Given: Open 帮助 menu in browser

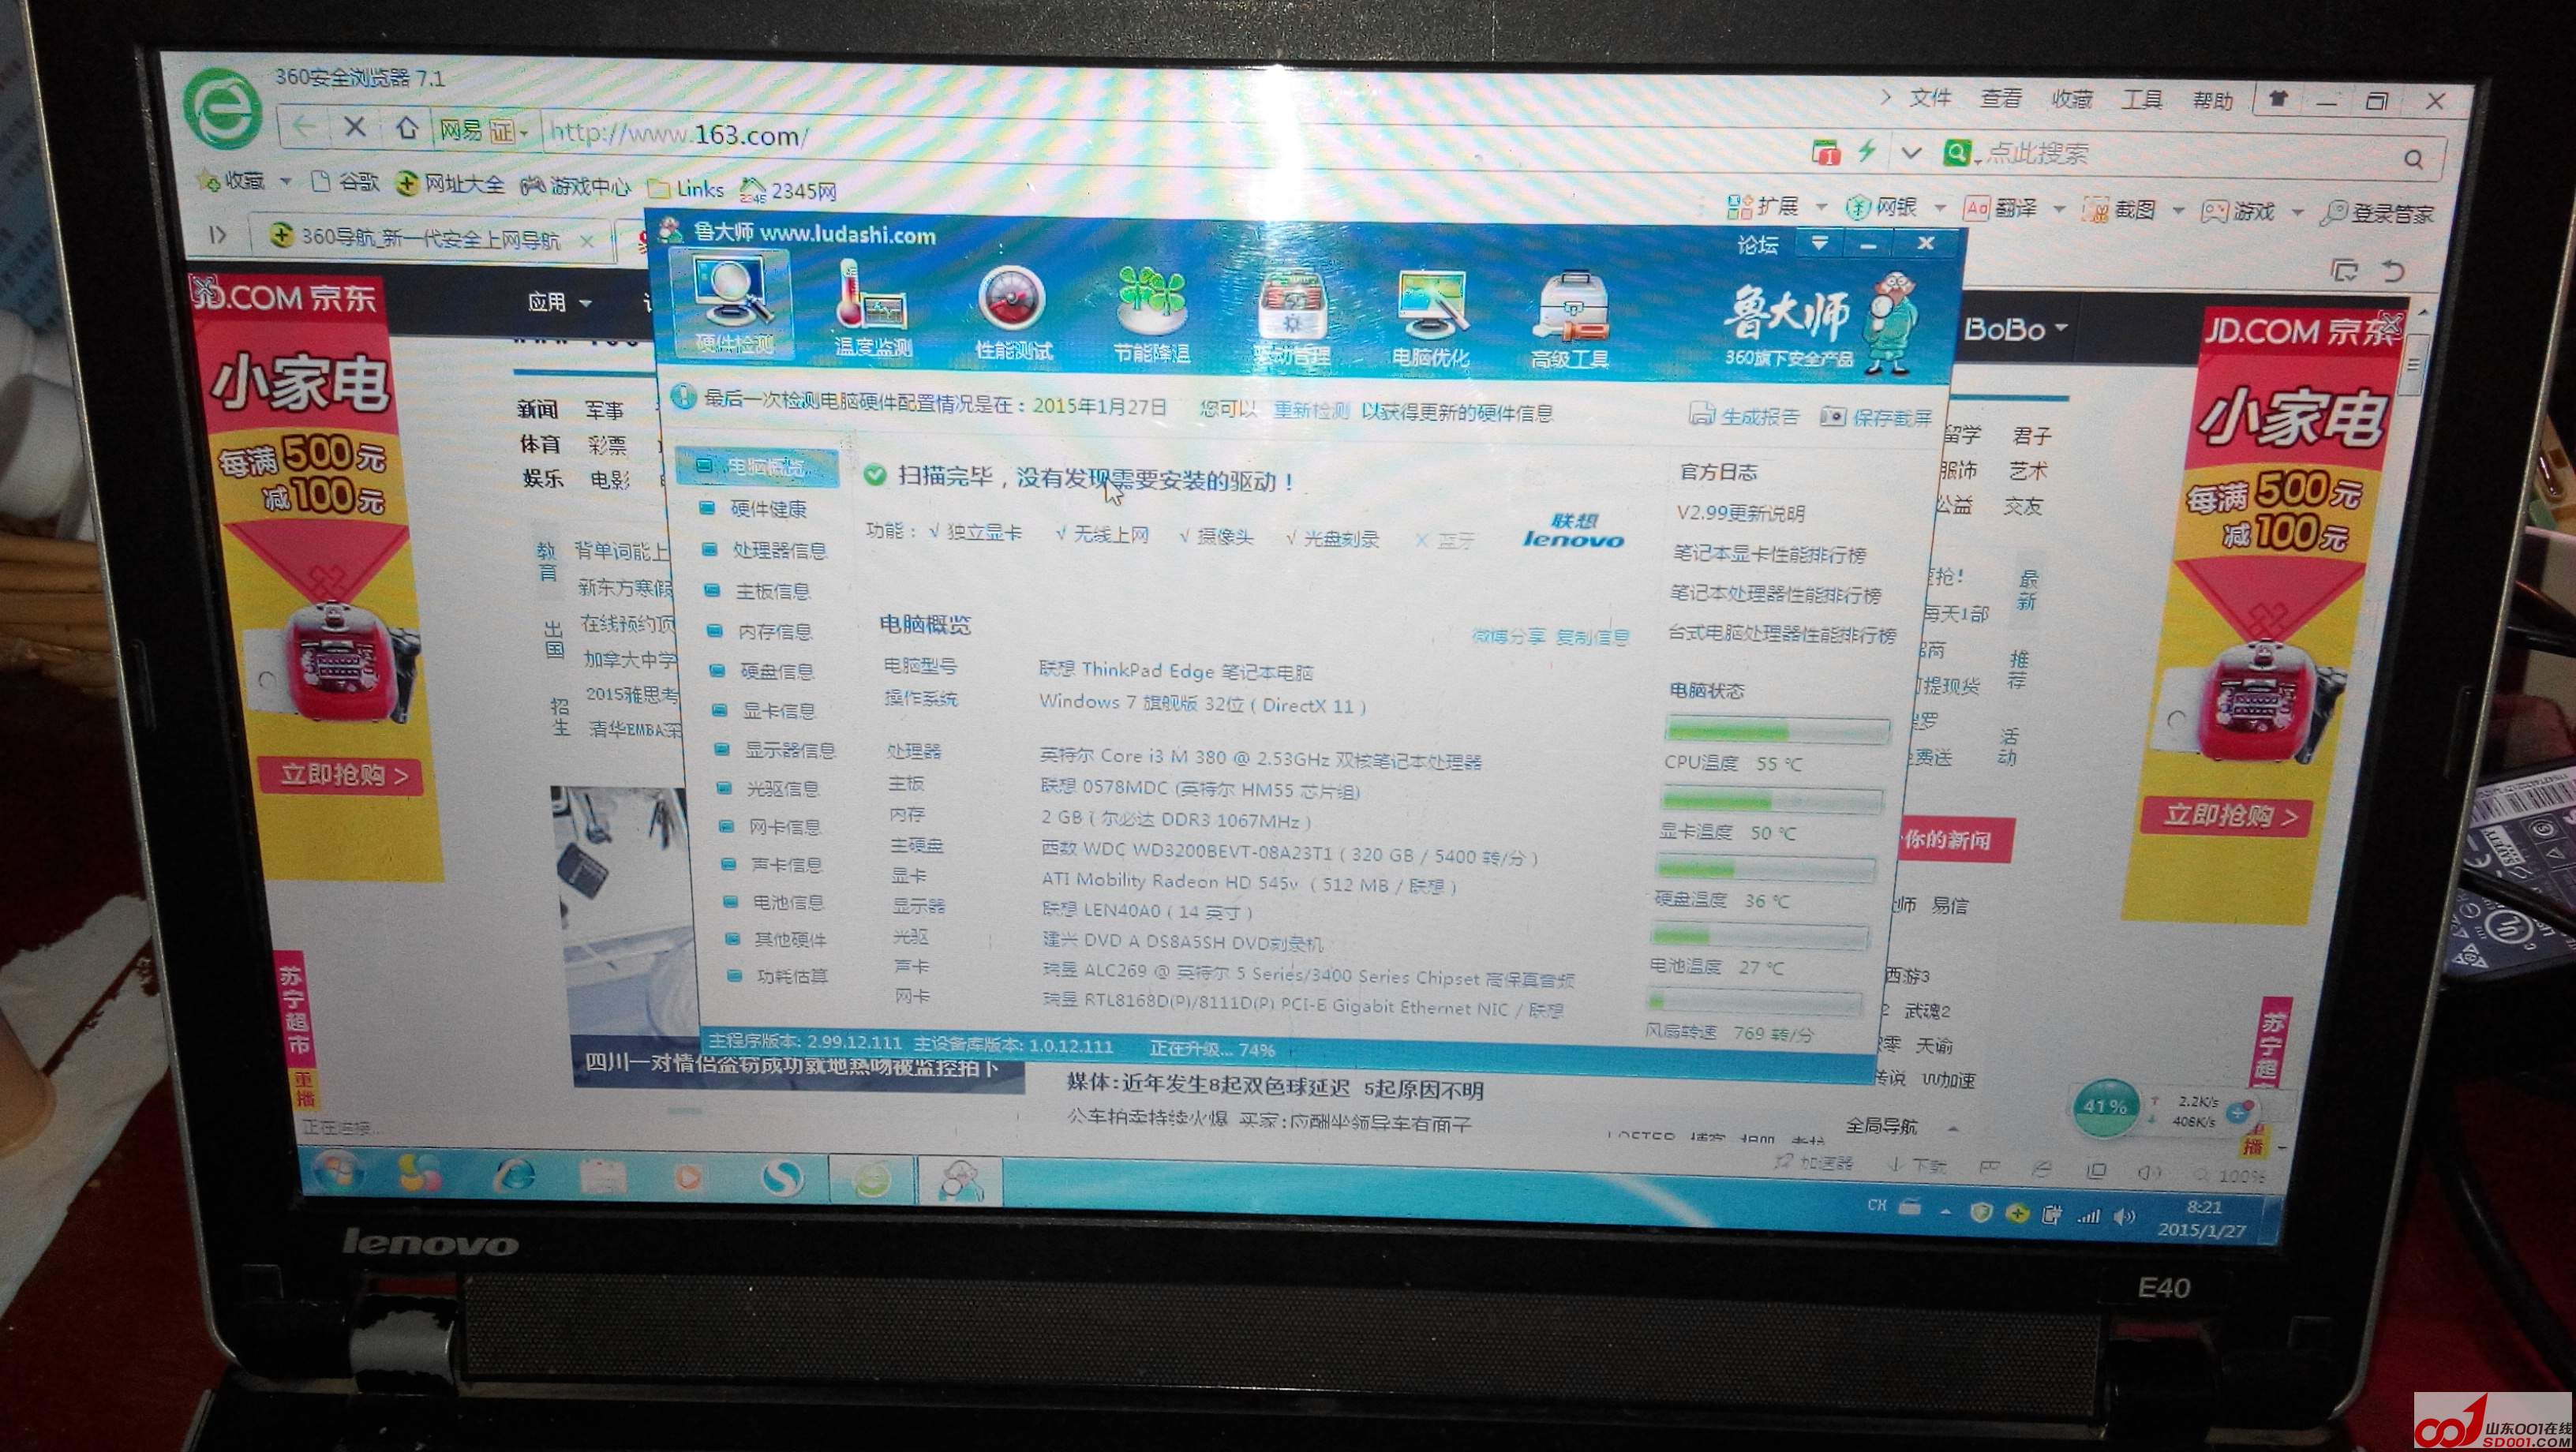Looking at the screenshot, I should pos(2213,101).
